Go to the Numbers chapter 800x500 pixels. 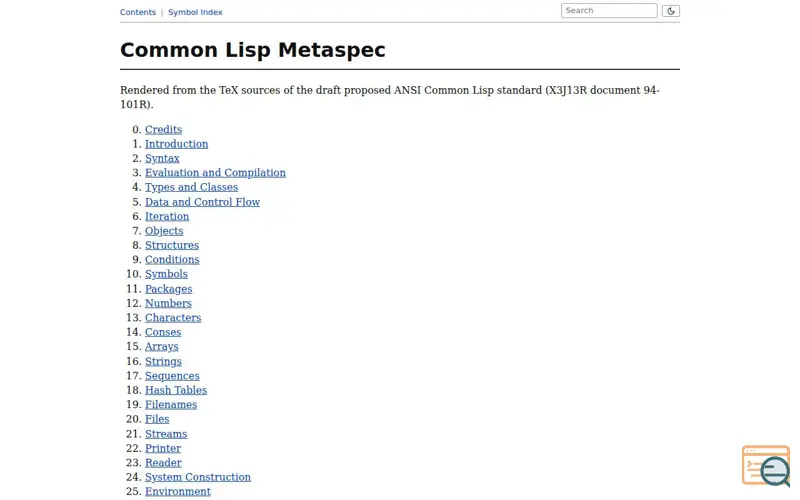[x=168, y=303]
